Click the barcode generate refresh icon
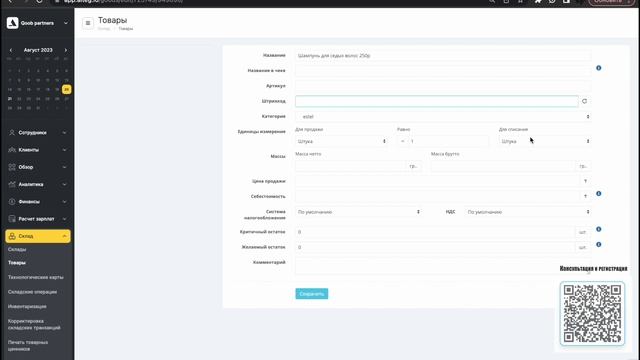Image resolution: width=640 pixels, height=360 pixels. [584, 101]
